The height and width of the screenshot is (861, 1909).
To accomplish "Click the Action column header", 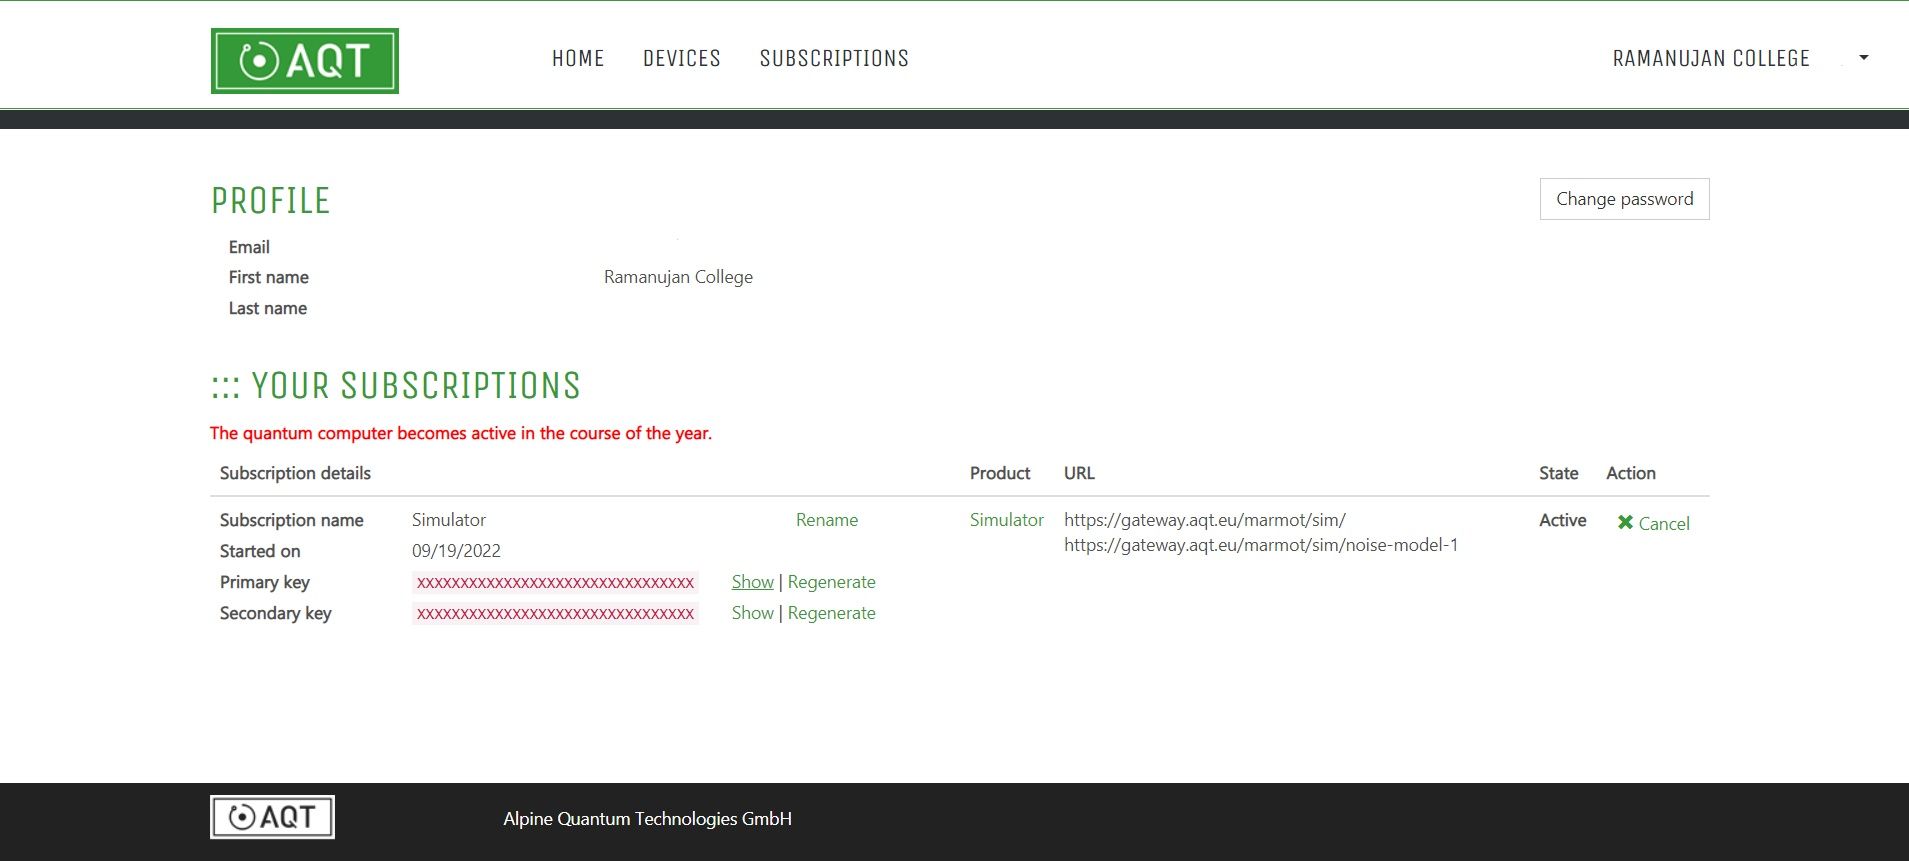I will (x=1630, y=473).
